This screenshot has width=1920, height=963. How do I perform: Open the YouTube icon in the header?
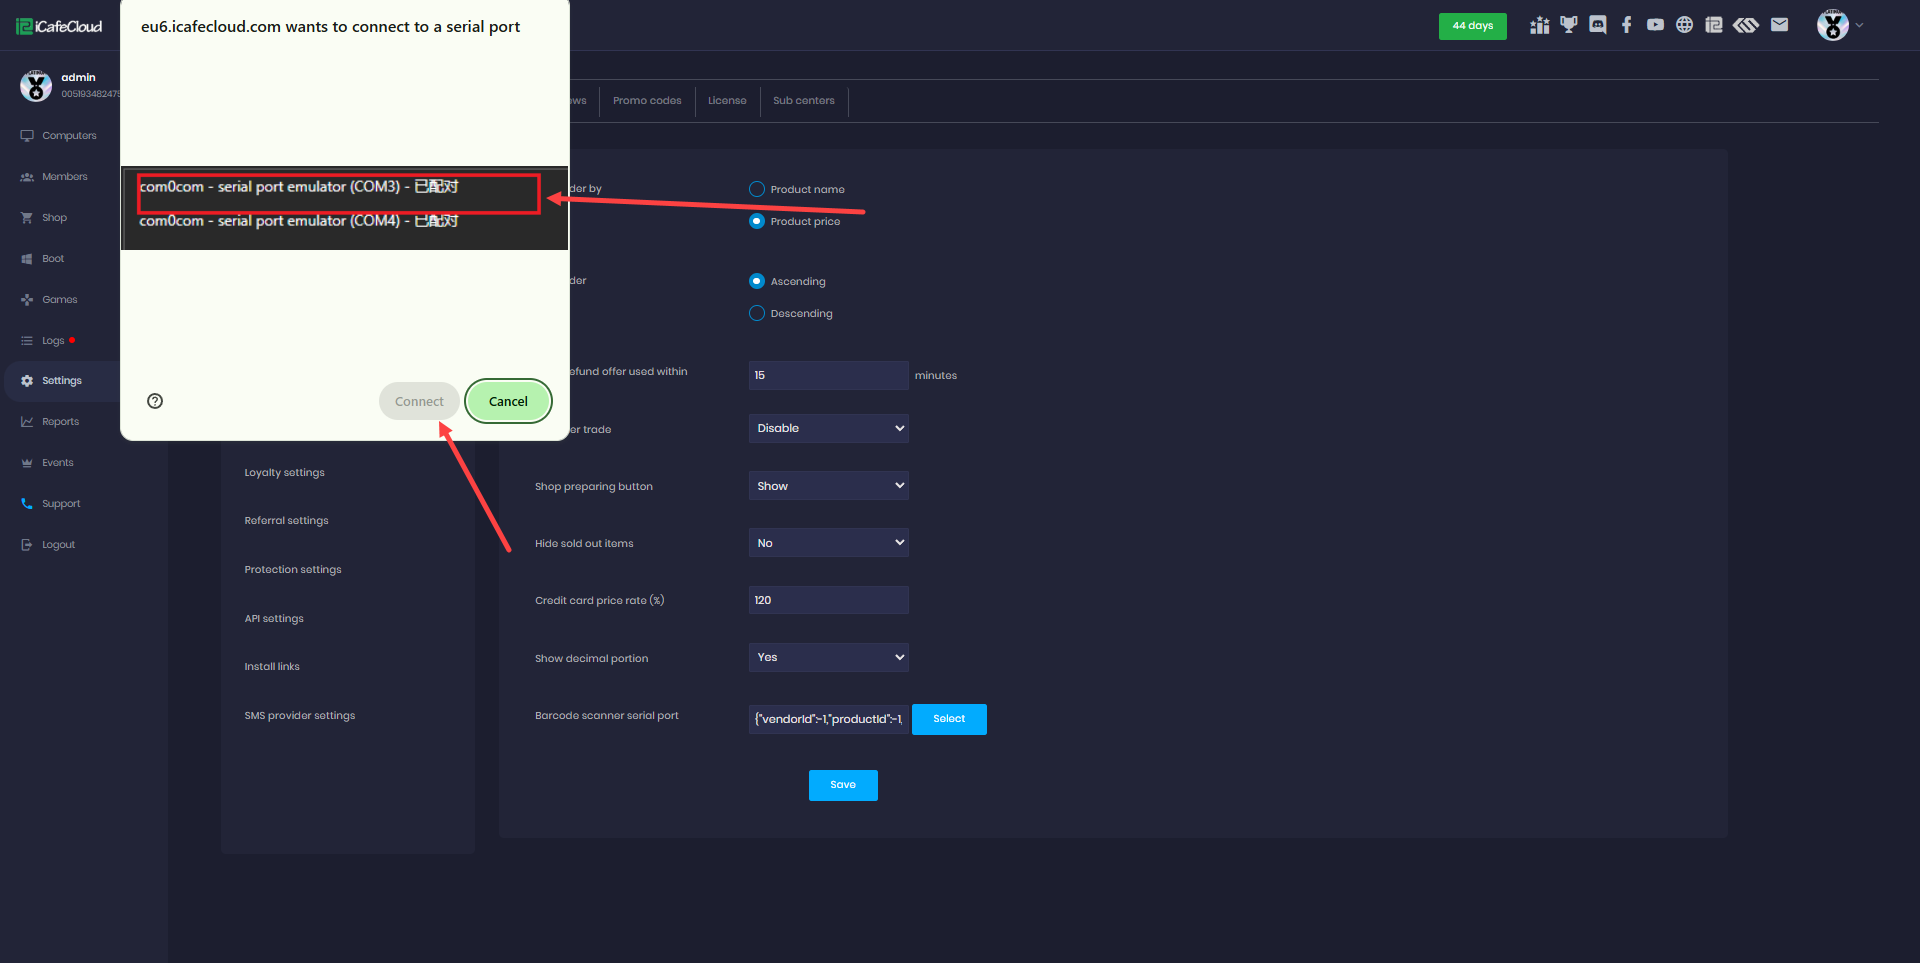[x=1656, y=25]
